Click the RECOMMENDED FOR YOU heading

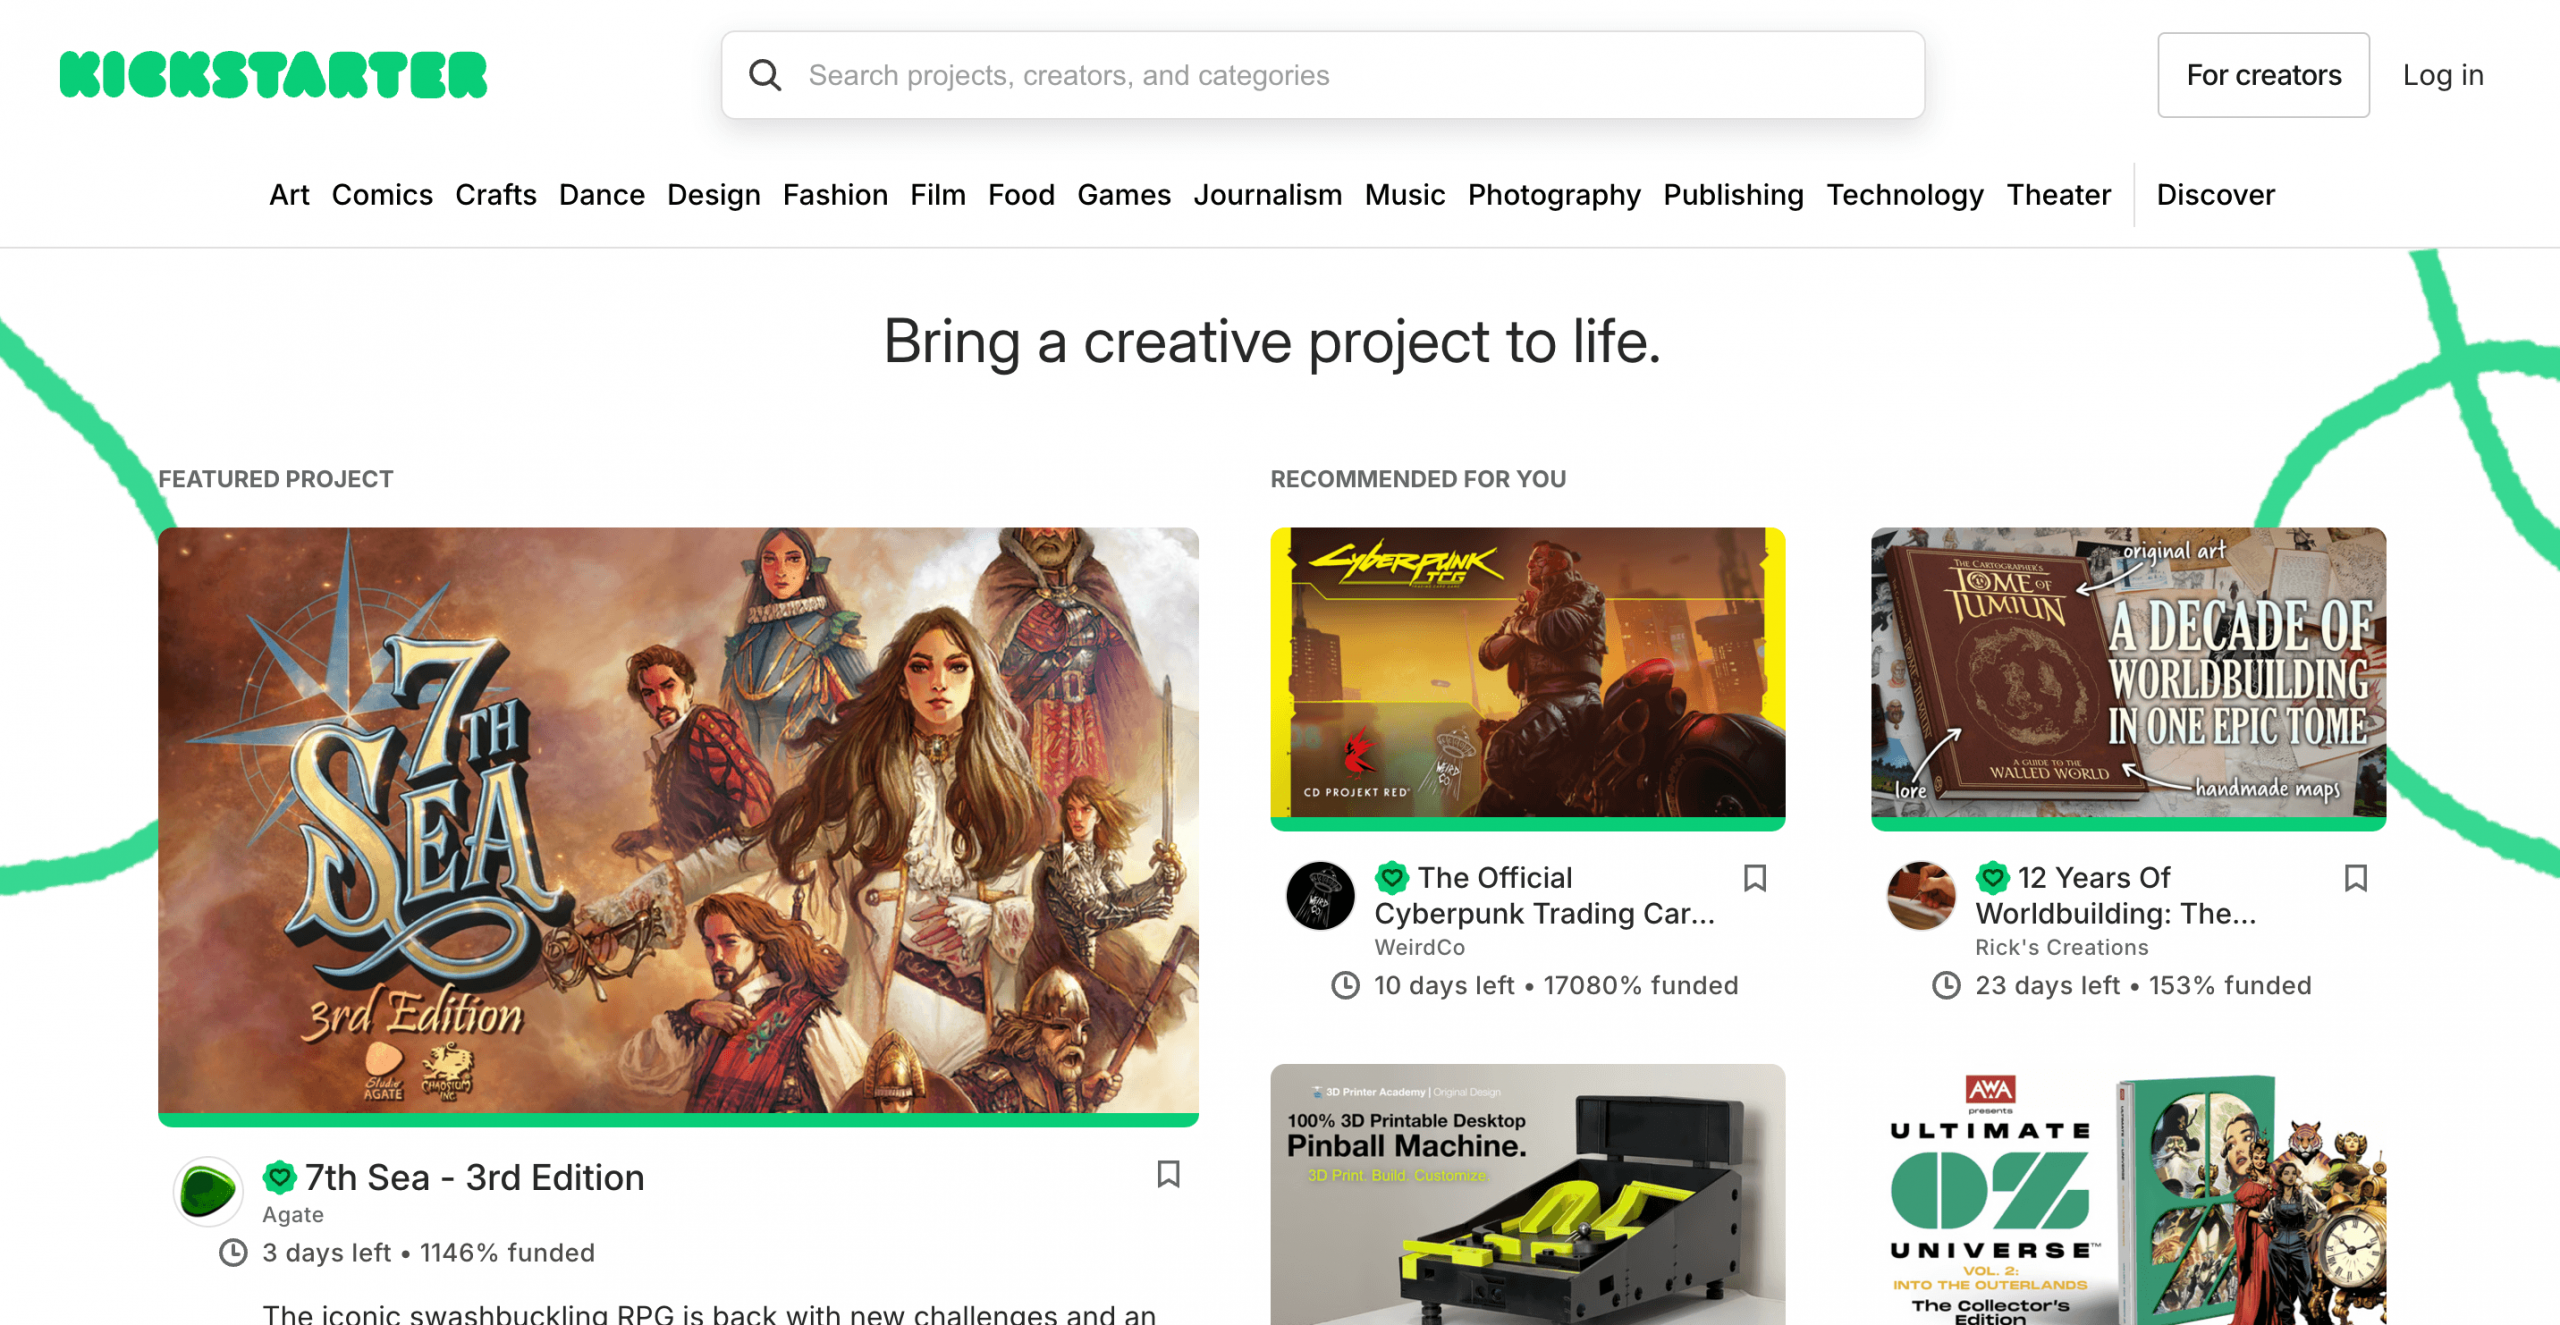[x=1418, y=479]
